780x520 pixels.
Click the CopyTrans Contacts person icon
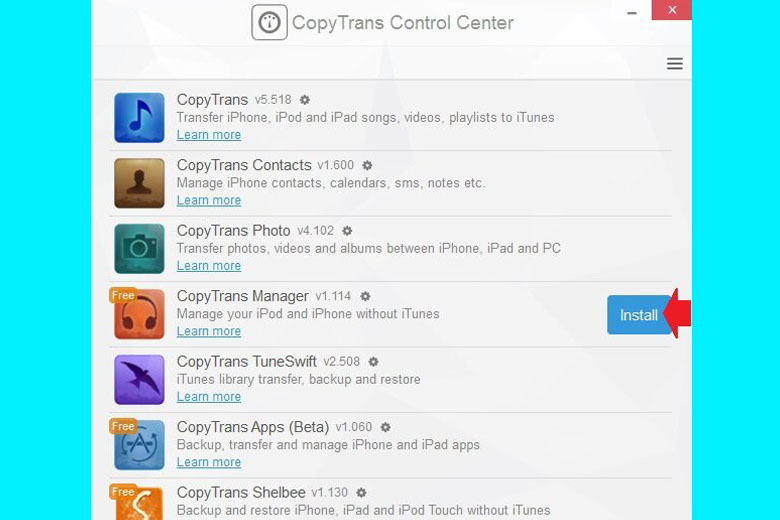(x=139, y=183)
